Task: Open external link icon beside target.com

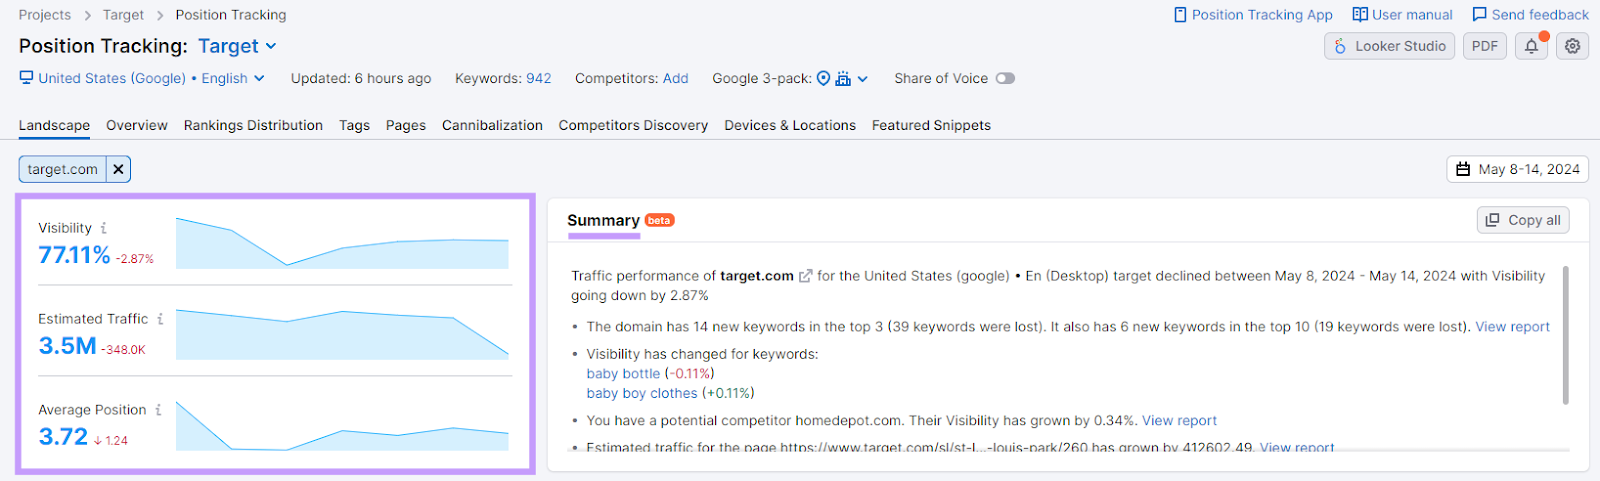Action: pyautogui.click(x=805, y=276)
